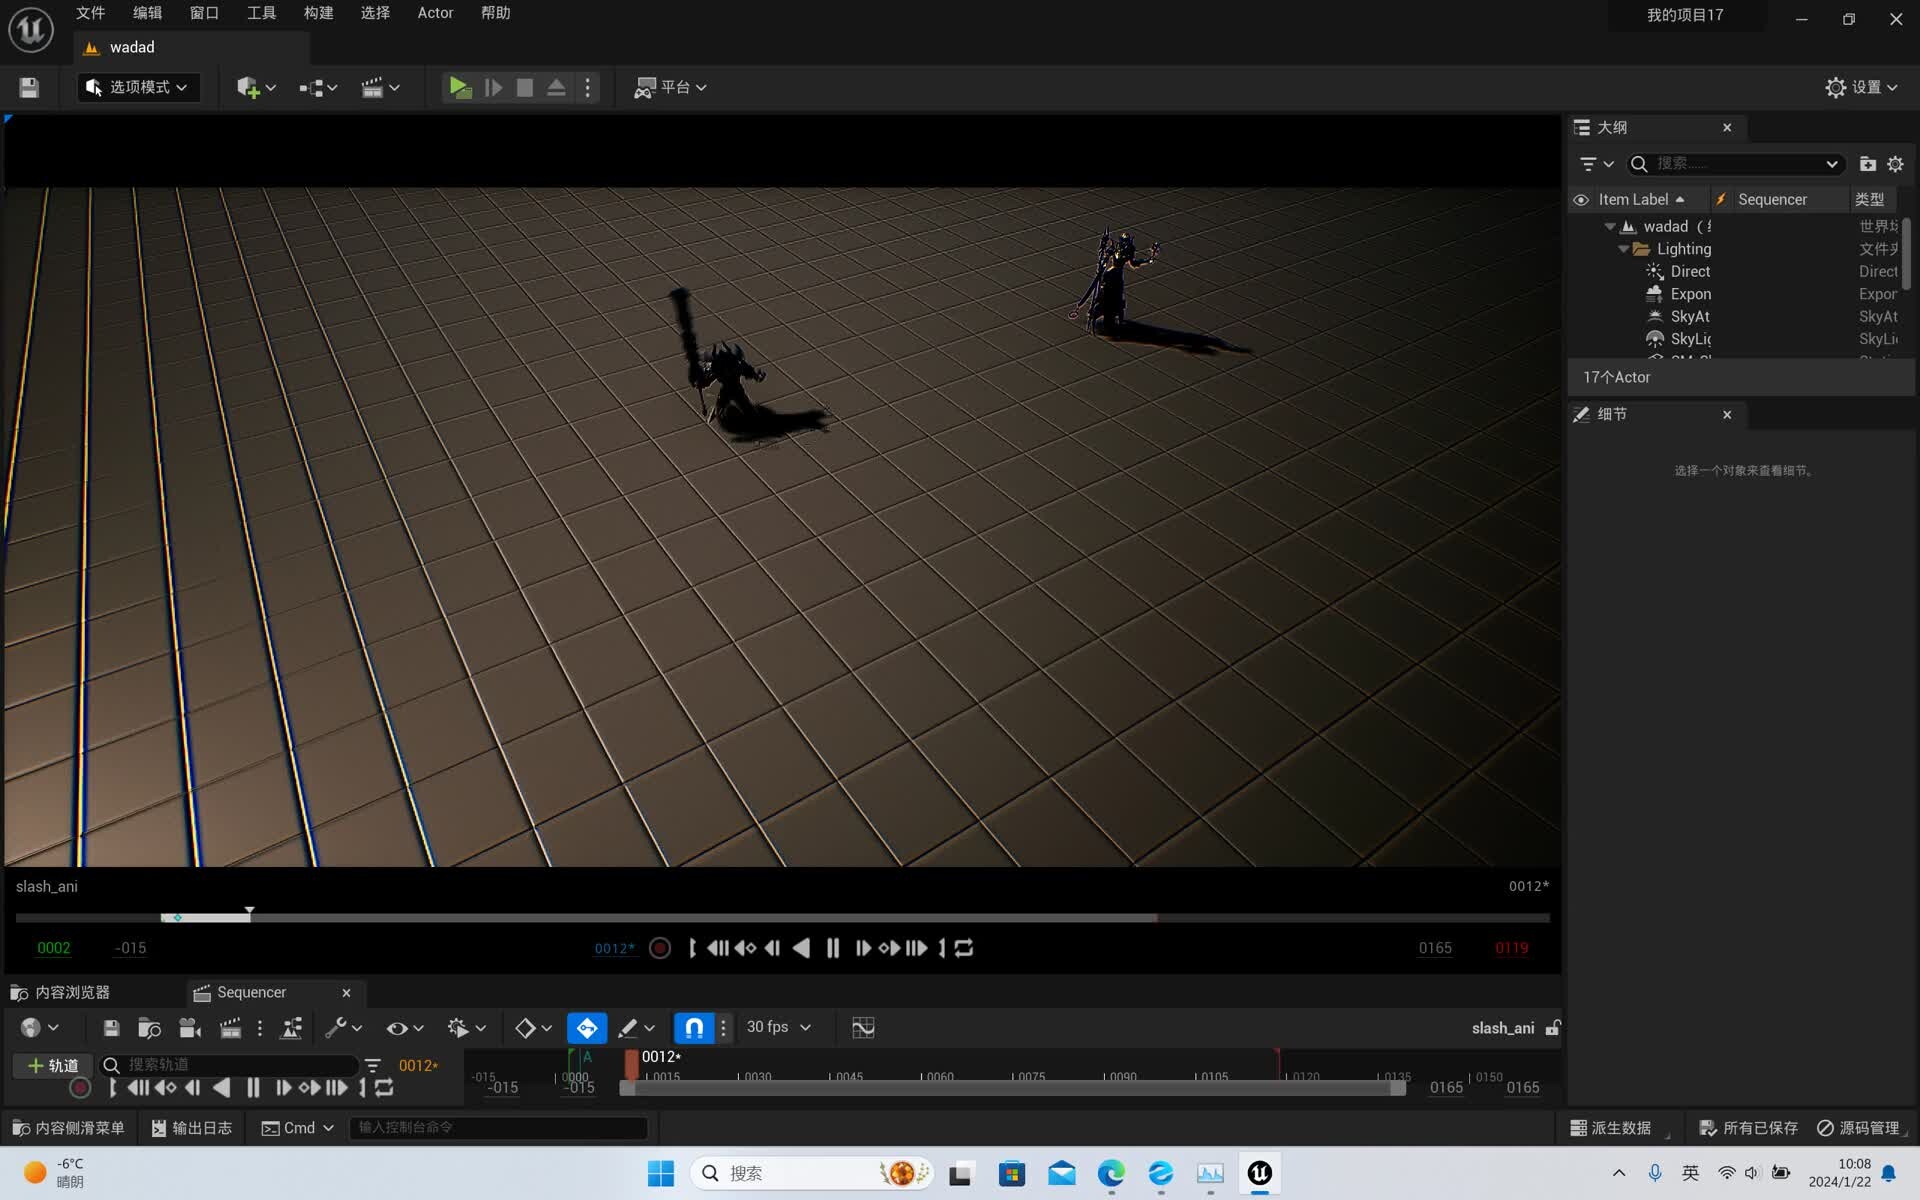The width and height of the screenshot is (1920, 1200).
Task: Click the Render Movie clapperboard icon
Action: pos(229,1027)
